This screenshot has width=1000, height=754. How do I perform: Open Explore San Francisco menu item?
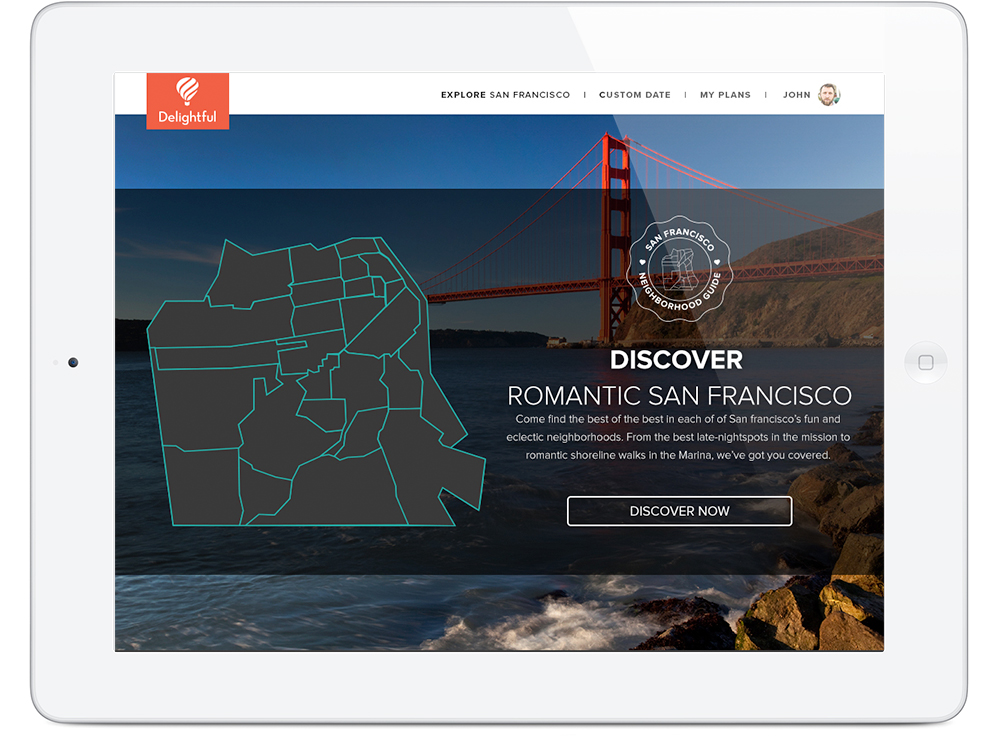tap(505, 94)
